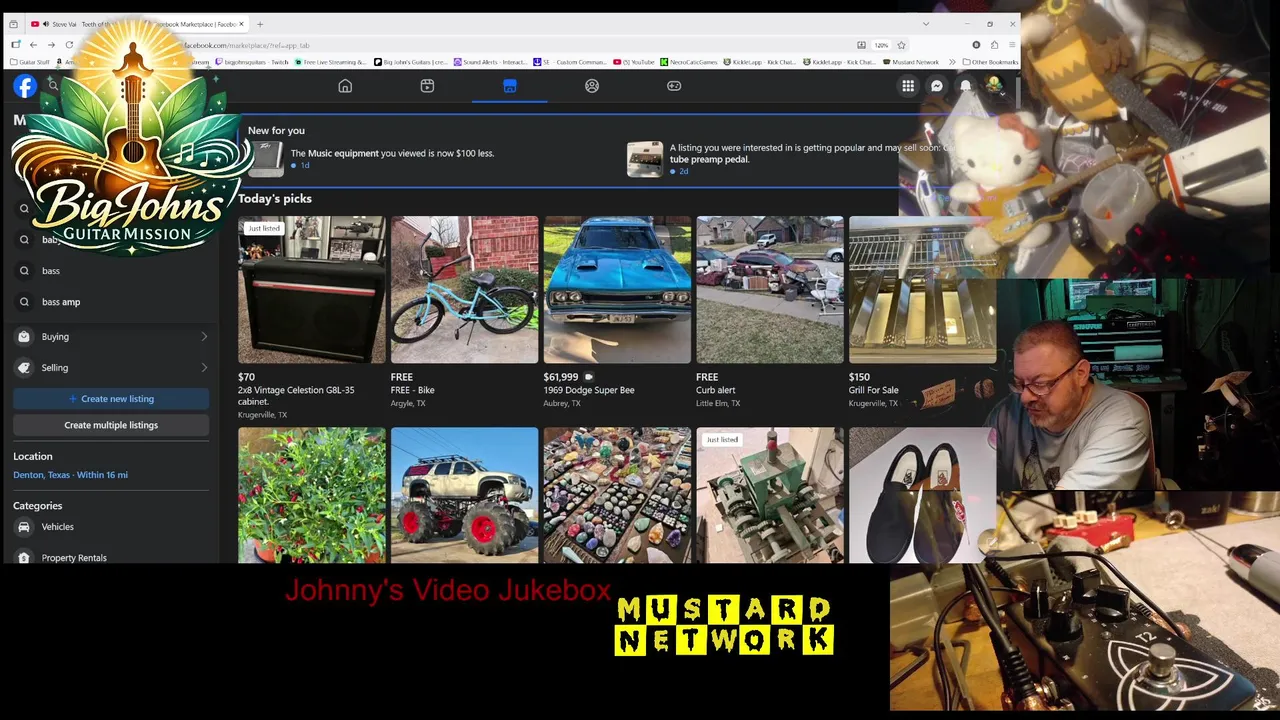1280x720 pixels.
Task: Expand the Buying section chevron
Action: point(204,337)
